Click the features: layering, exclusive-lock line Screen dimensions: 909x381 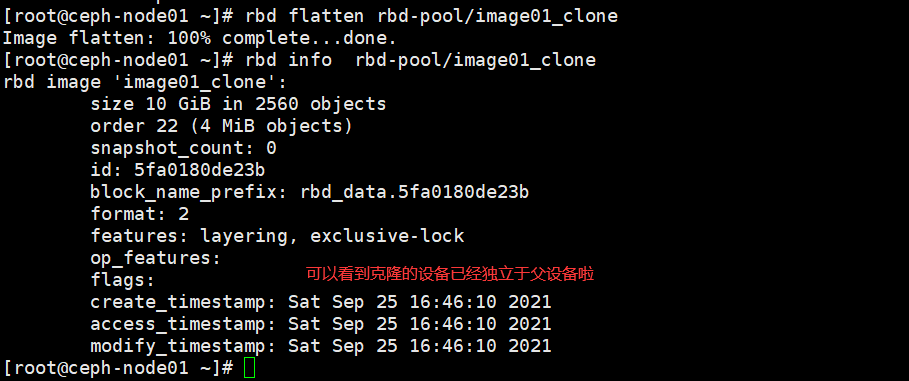click(x=277, y=237)
